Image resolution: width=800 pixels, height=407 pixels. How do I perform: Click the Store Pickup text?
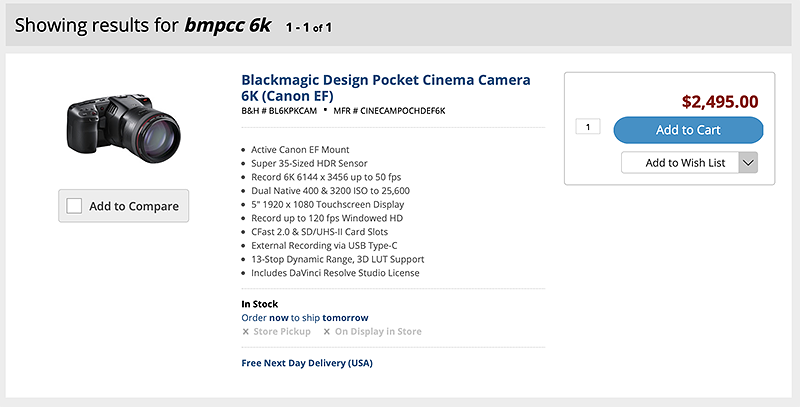point(282,332)
